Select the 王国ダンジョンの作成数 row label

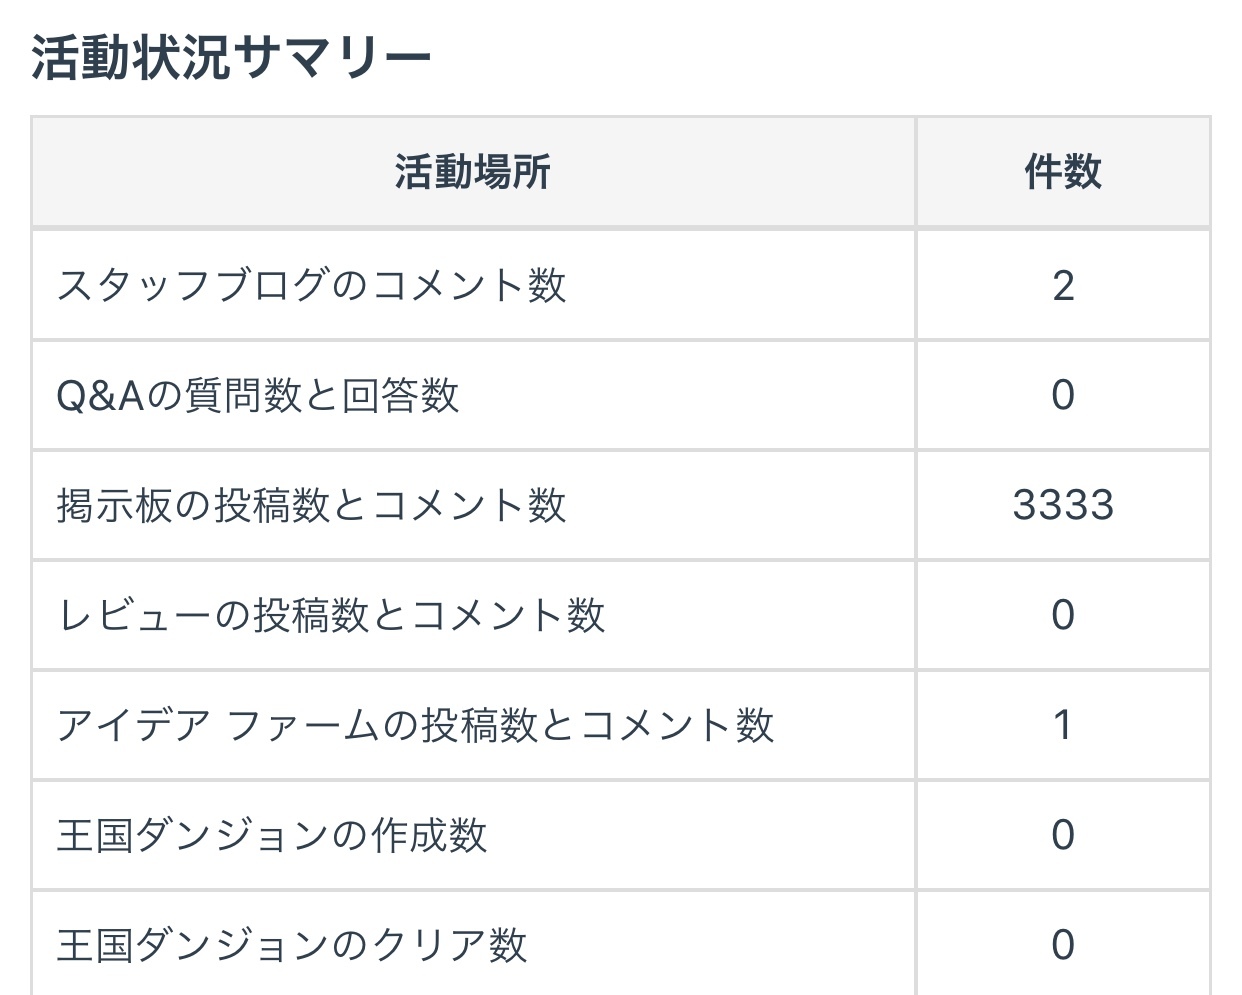[272, 836]
